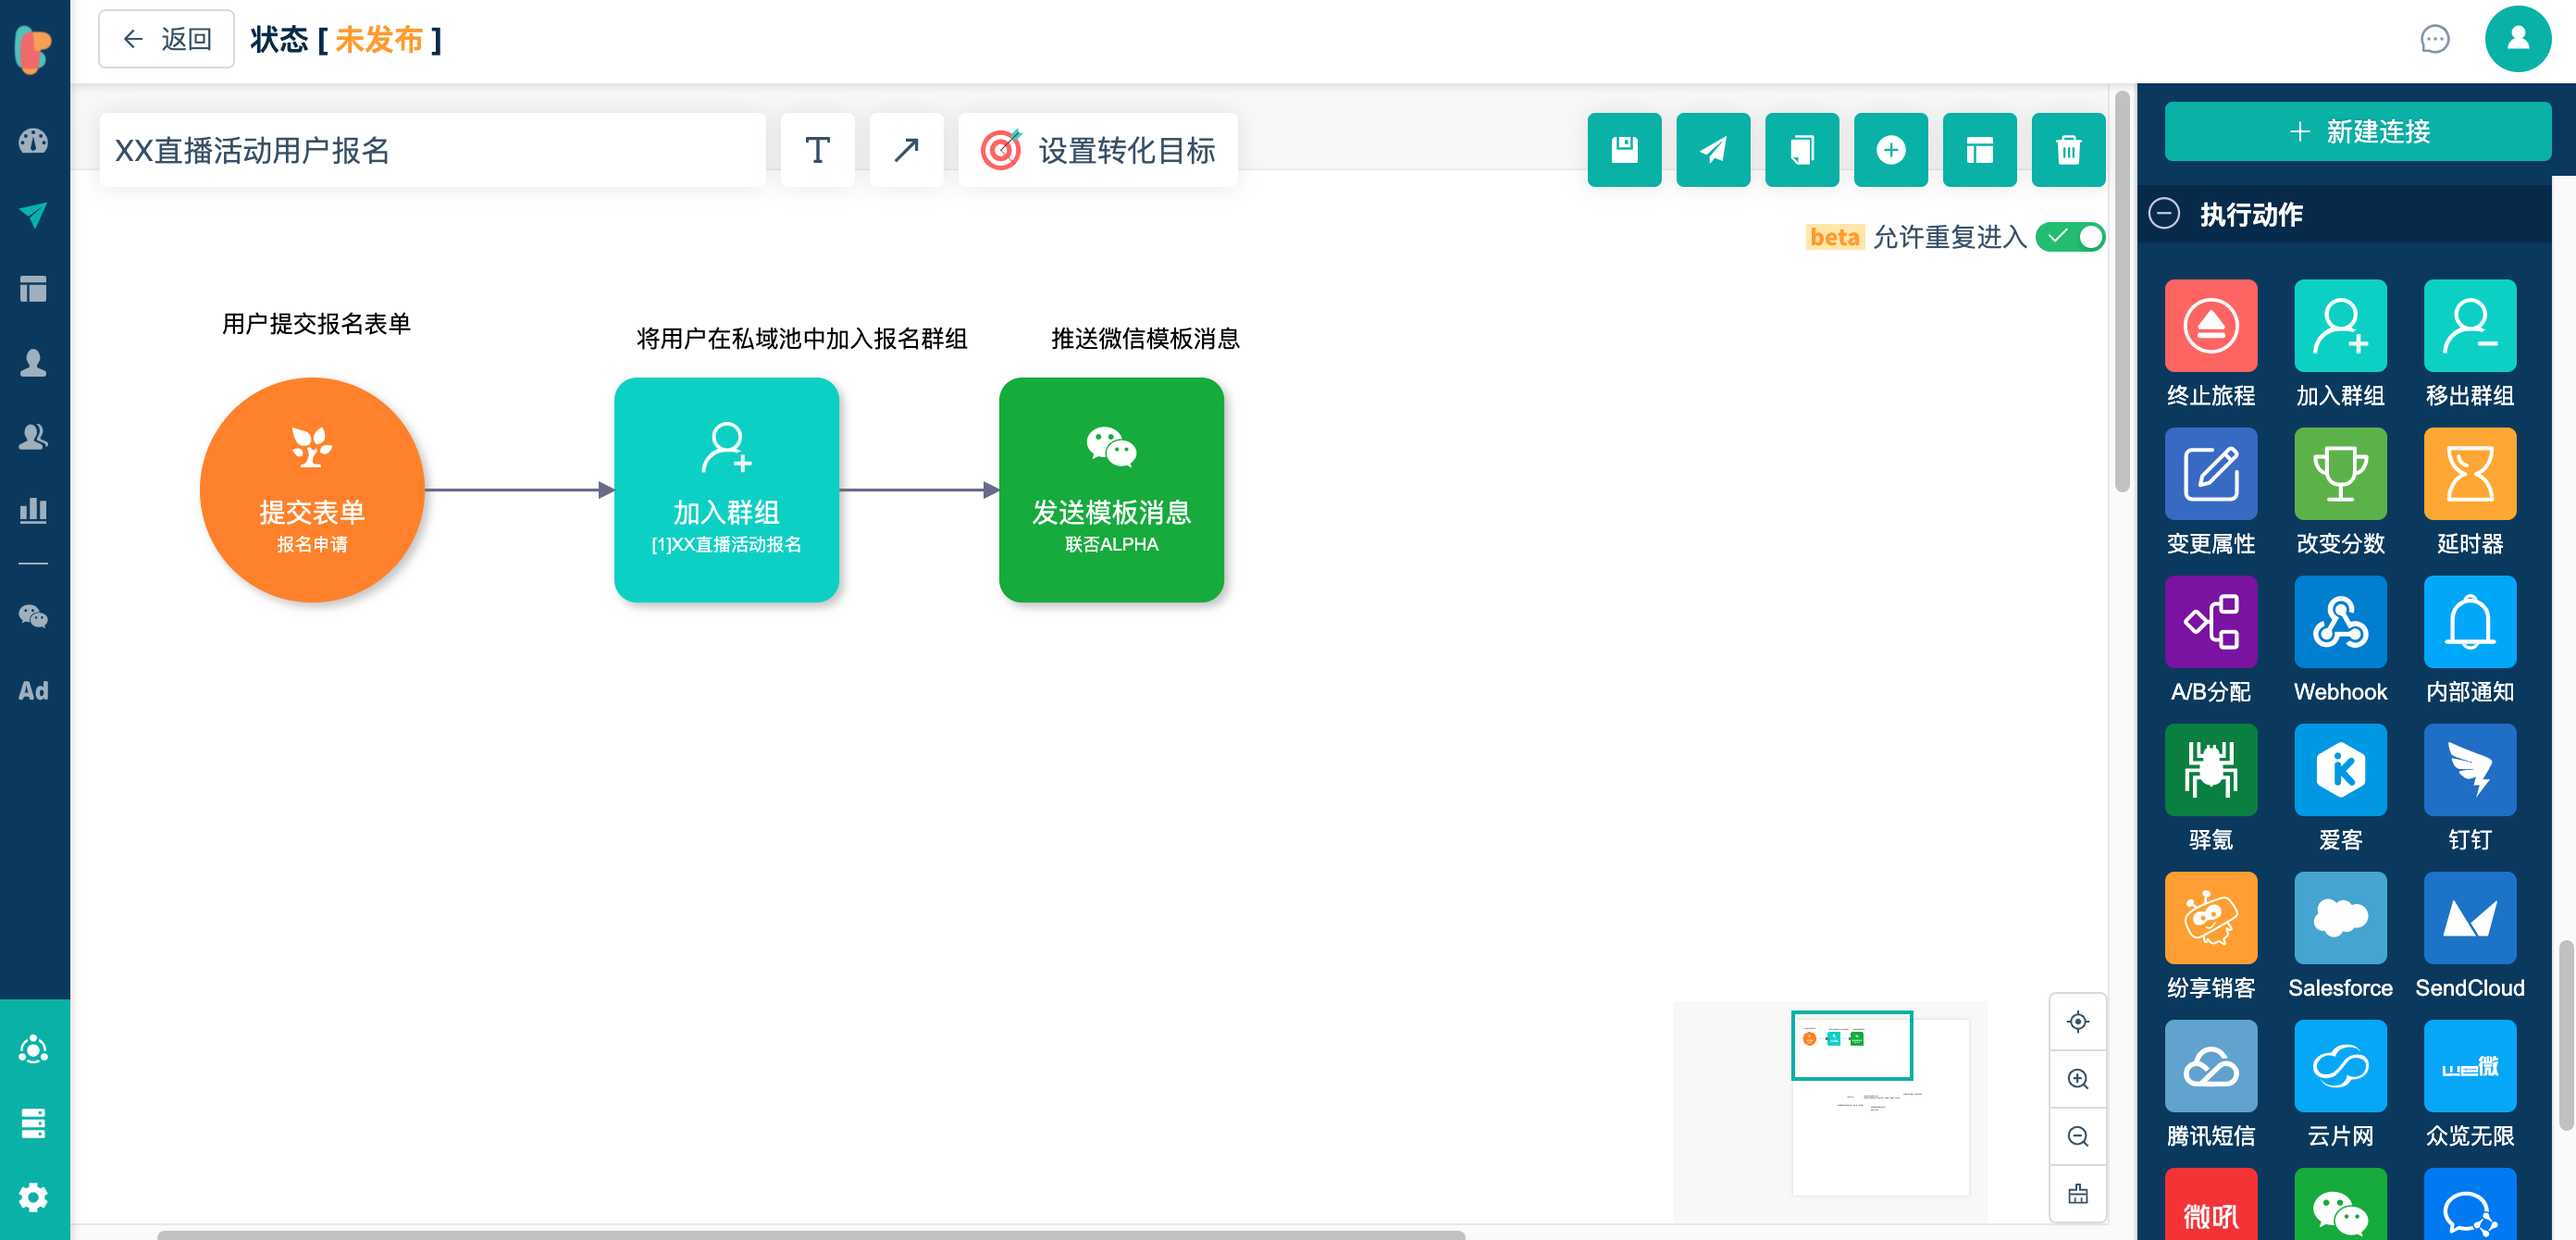Click the 用户提交报名表单 annotation text
2576x1240 pixels.
(x=316, y=324)
